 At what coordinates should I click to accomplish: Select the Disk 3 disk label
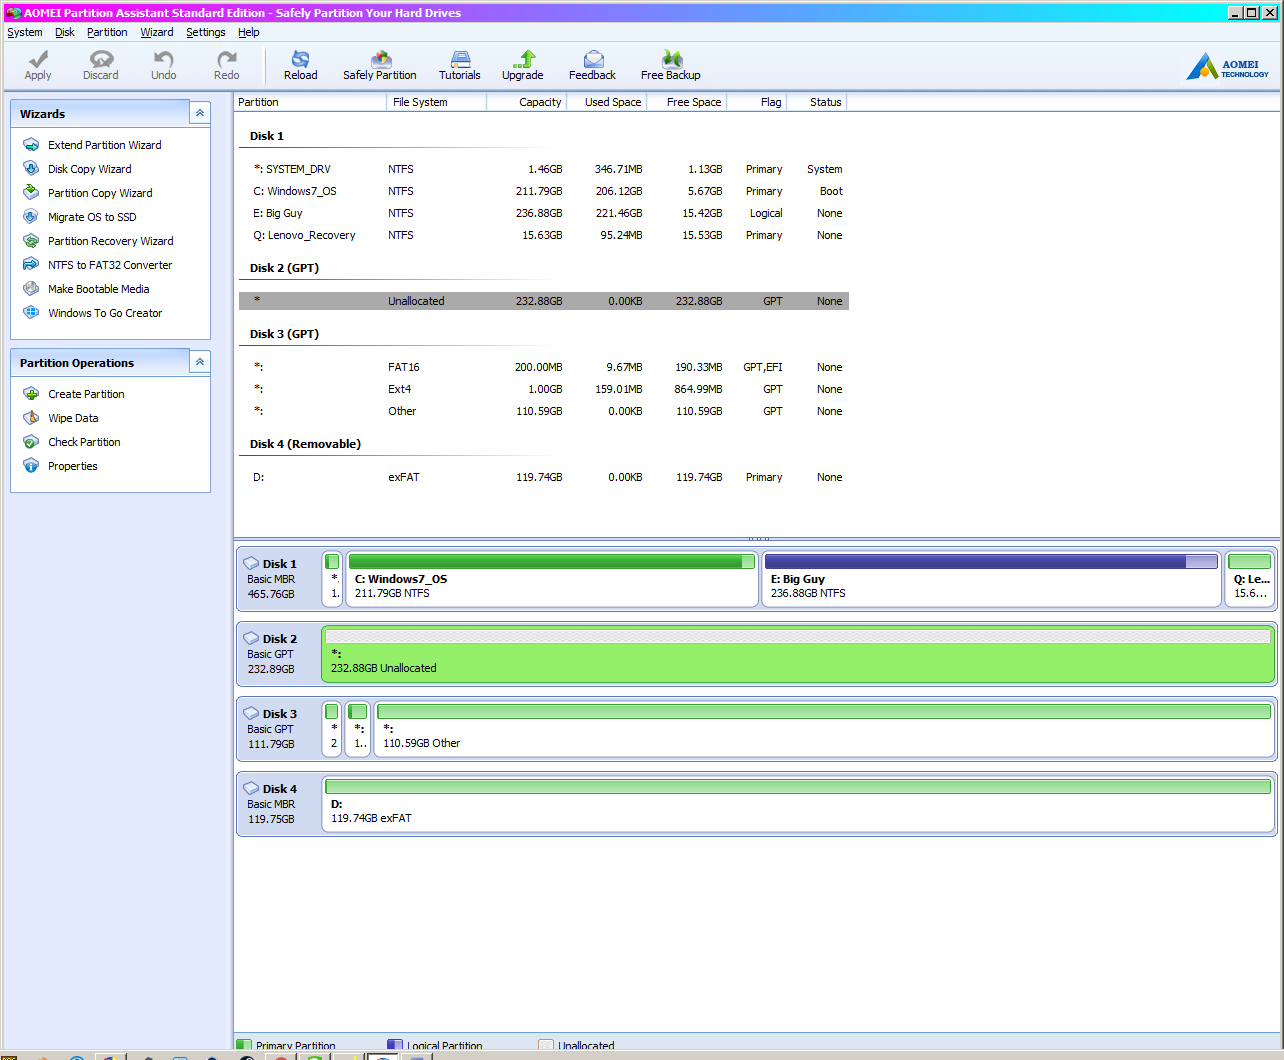point(279,714)
